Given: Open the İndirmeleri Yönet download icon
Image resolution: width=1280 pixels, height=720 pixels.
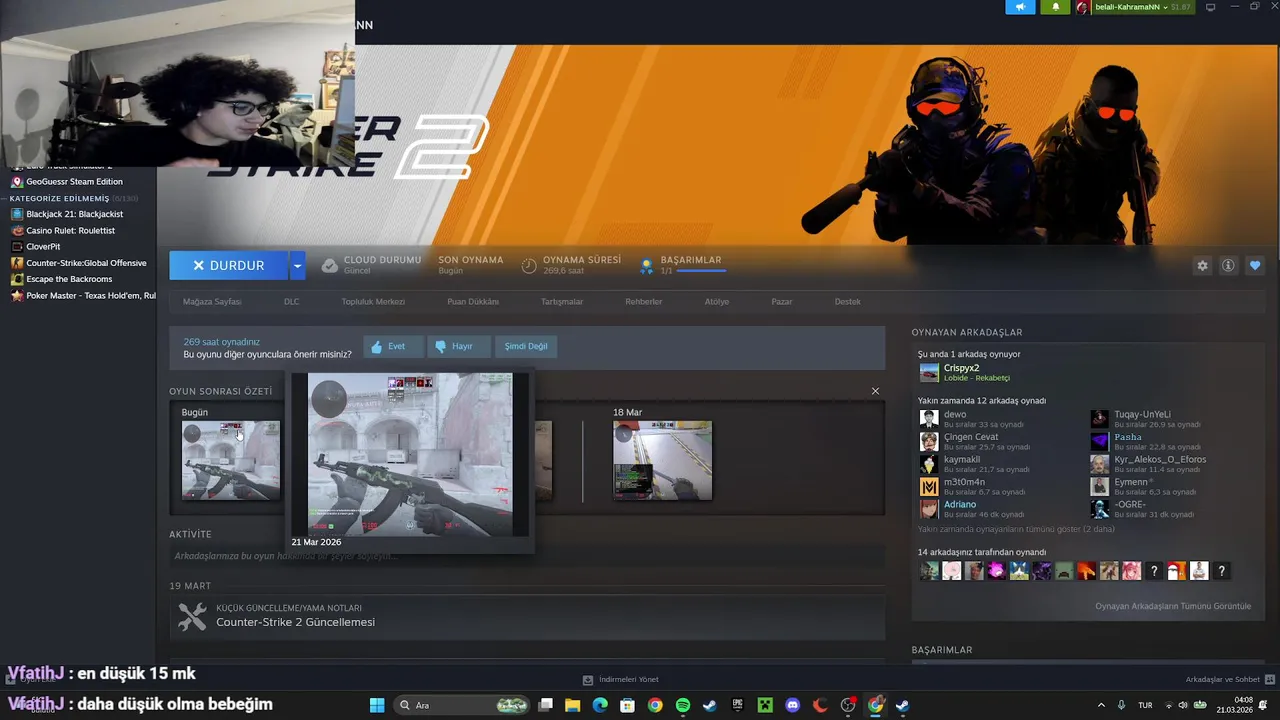Looking at the screenshot, I should [588, 680].
